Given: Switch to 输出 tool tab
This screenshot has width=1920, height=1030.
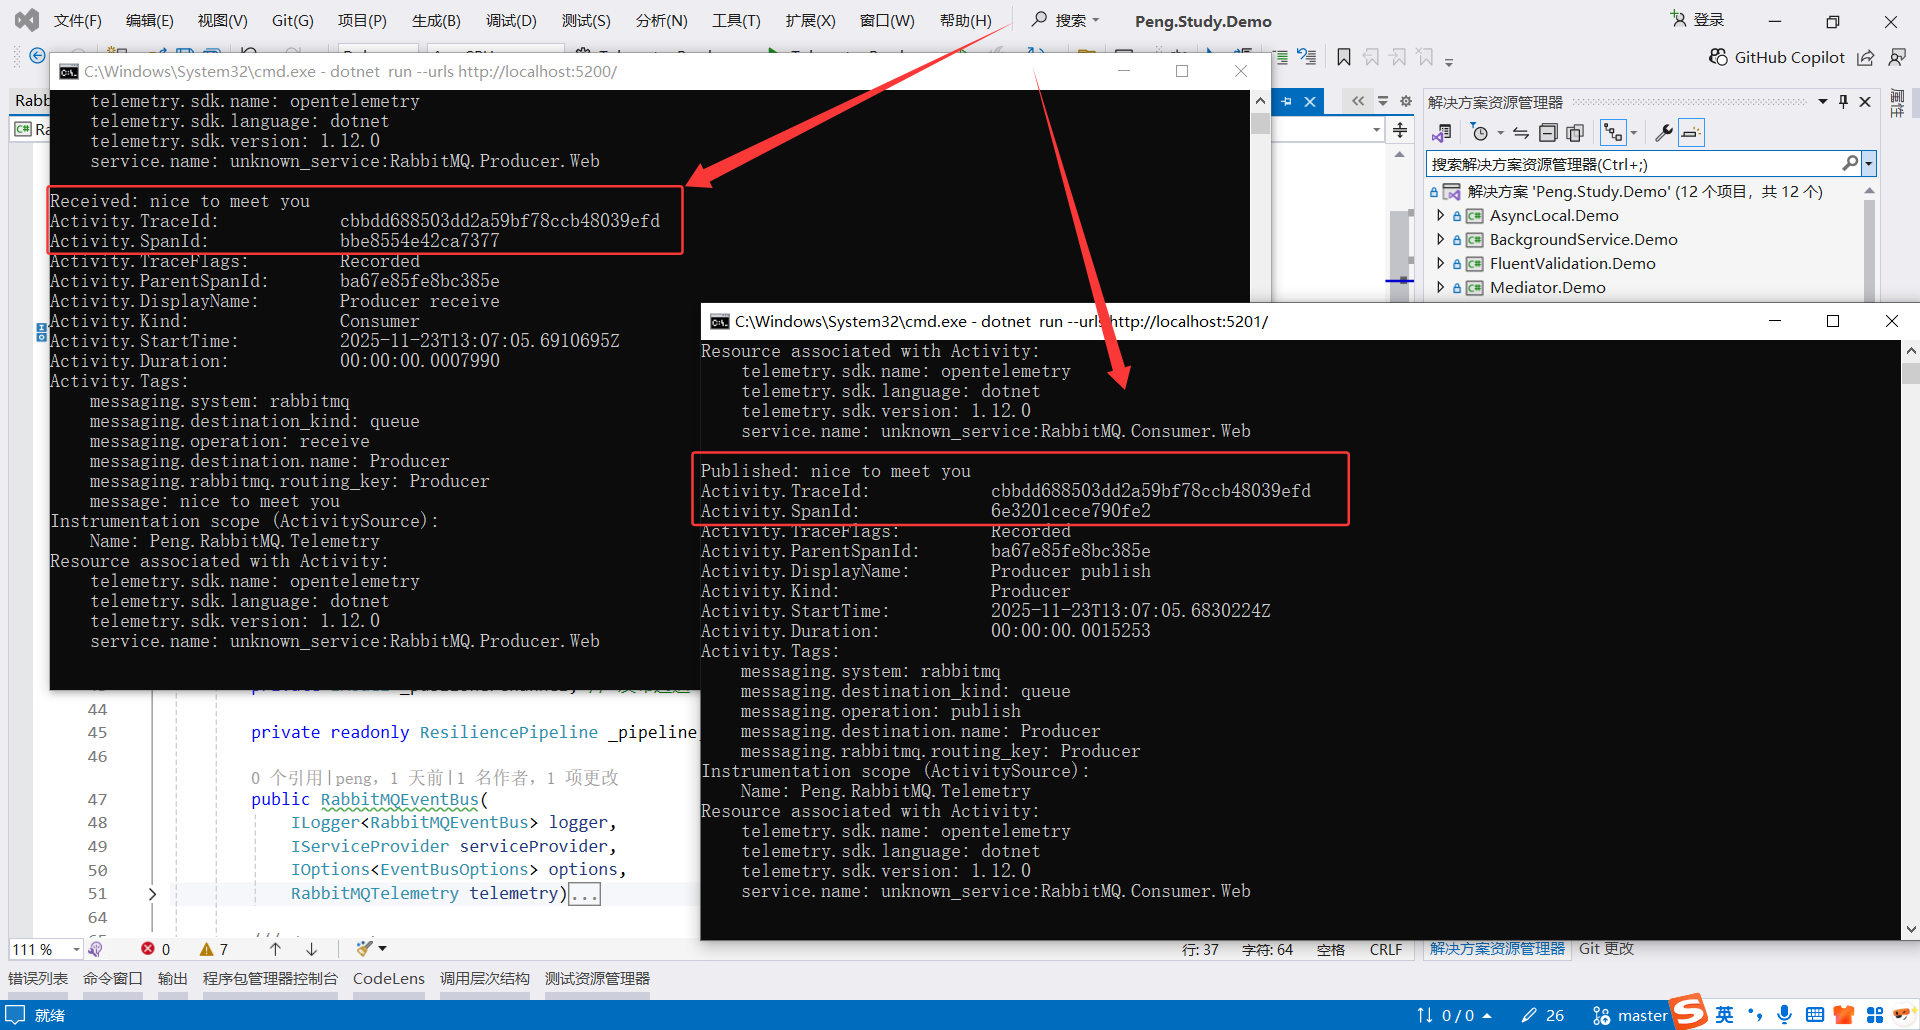Looking at the screenshot, I should click(173, 978).
